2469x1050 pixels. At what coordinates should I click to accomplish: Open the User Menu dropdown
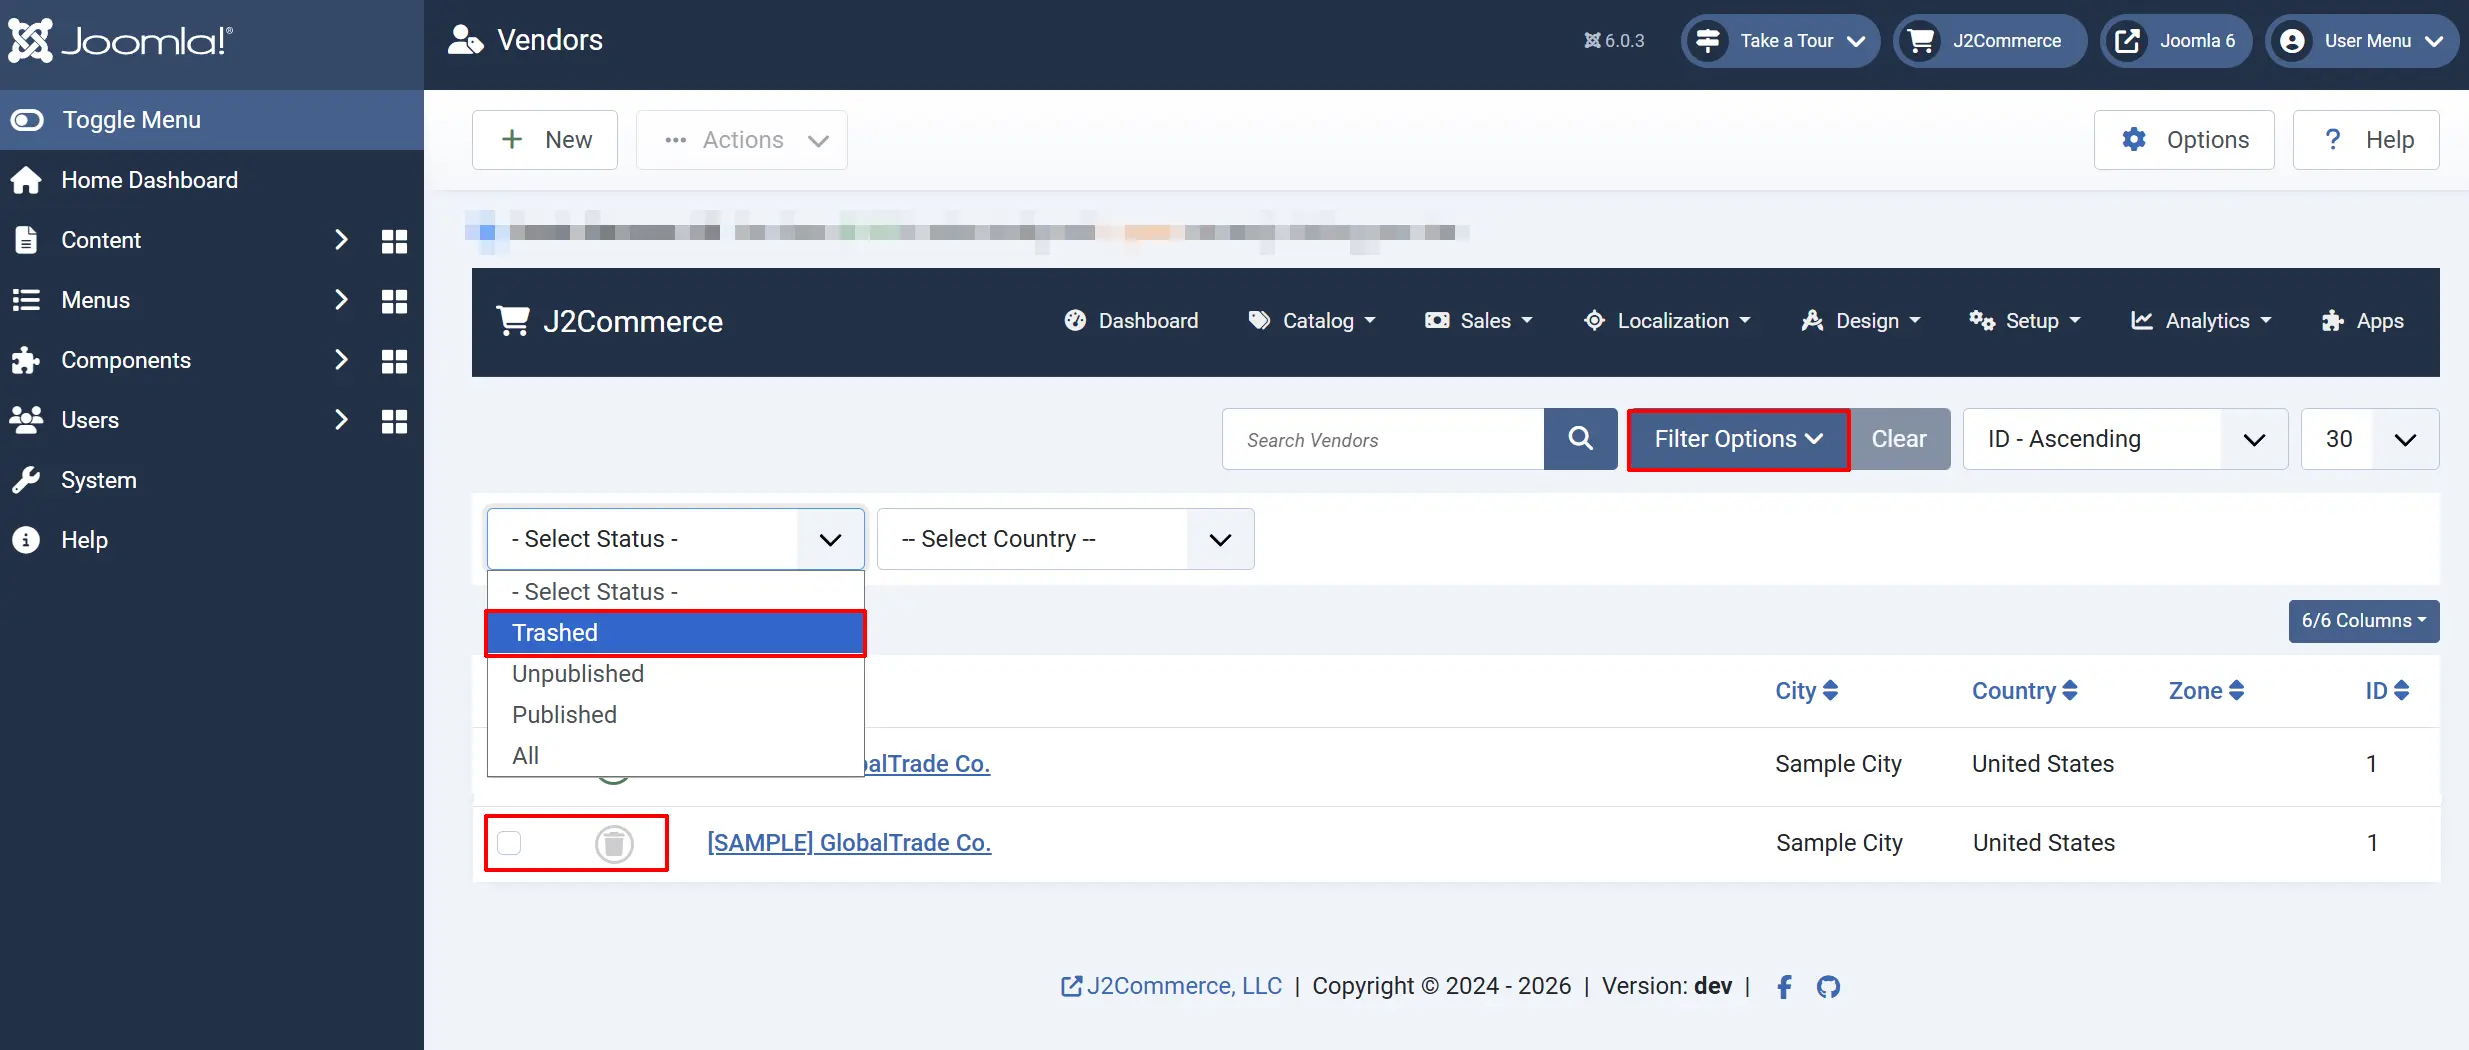[x=2361, y=41]
